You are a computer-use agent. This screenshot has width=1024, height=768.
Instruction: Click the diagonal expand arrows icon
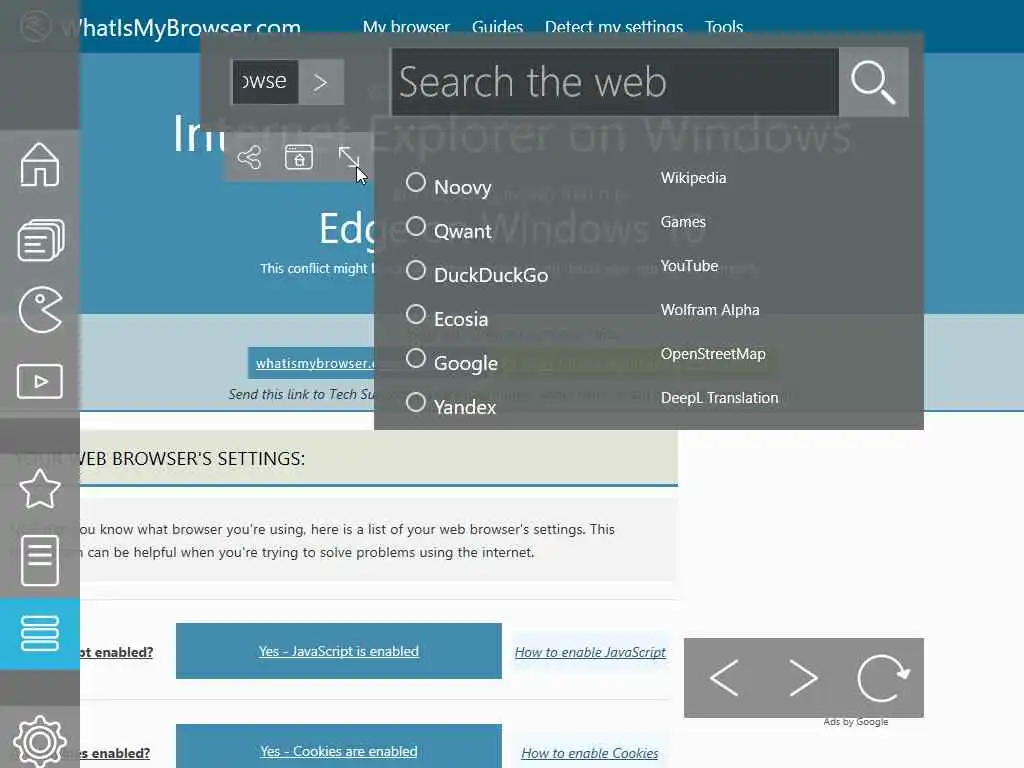[349, 157]
